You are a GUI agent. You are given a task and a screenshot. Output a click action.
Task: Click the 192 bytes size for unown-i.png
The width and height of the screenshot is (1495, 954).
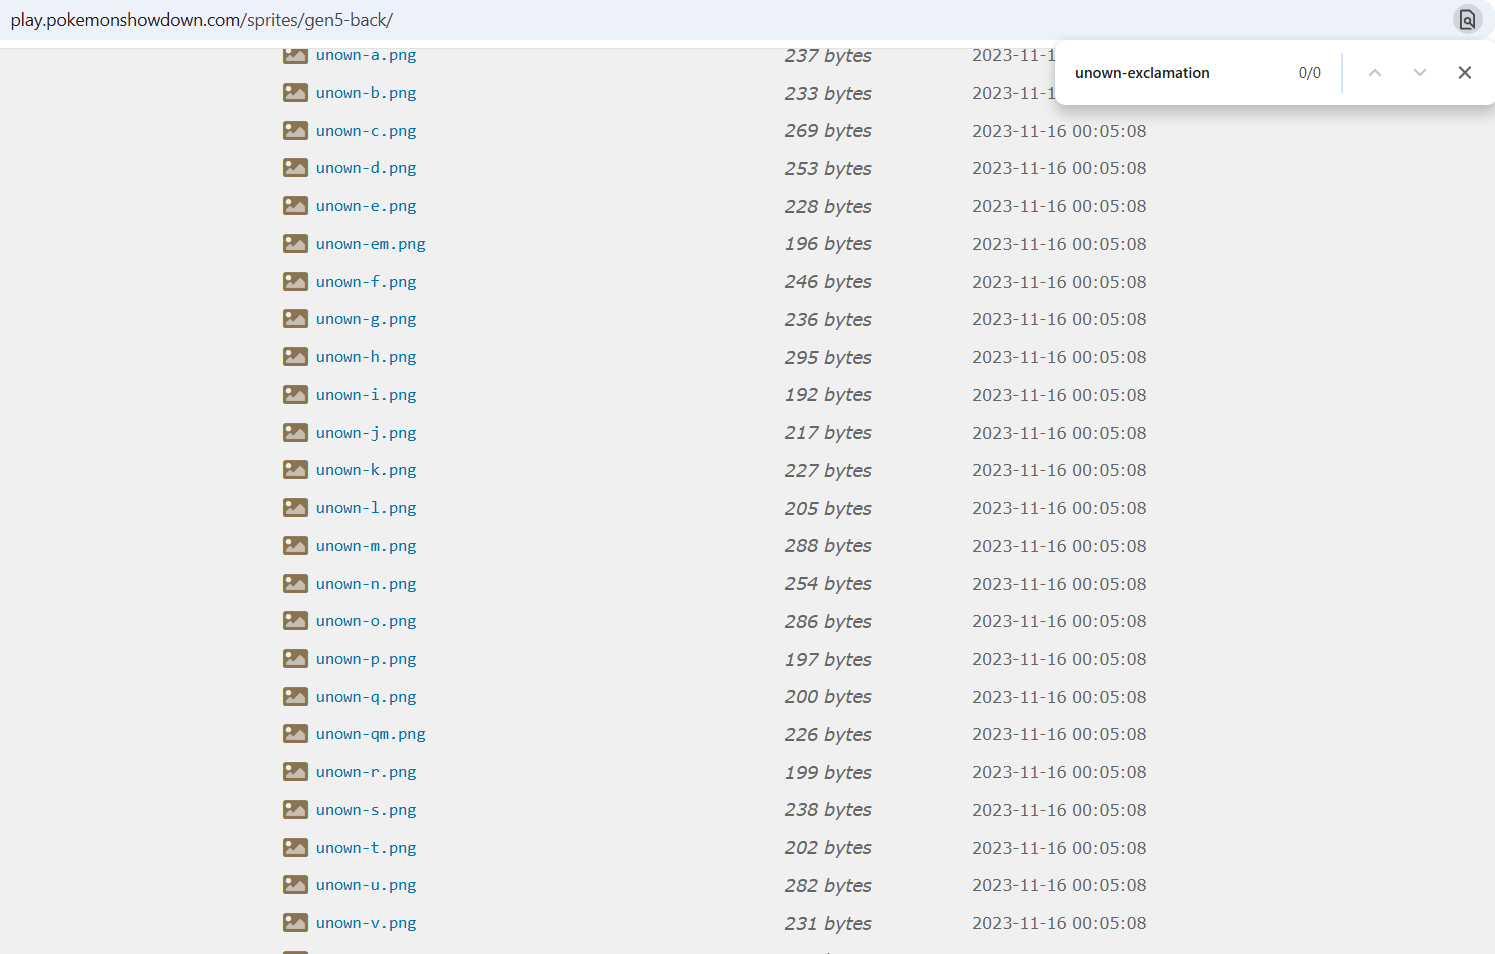(x=828, y=395)
